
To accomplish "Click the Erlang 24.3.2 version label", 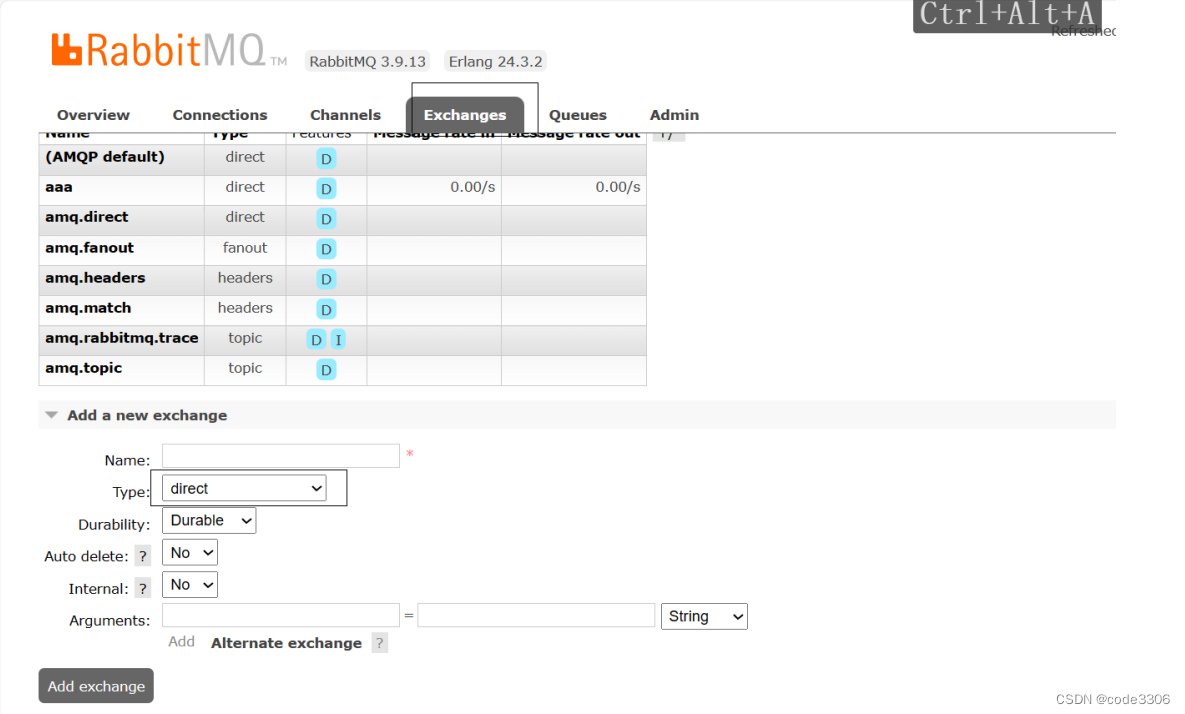I will (495, 61).
